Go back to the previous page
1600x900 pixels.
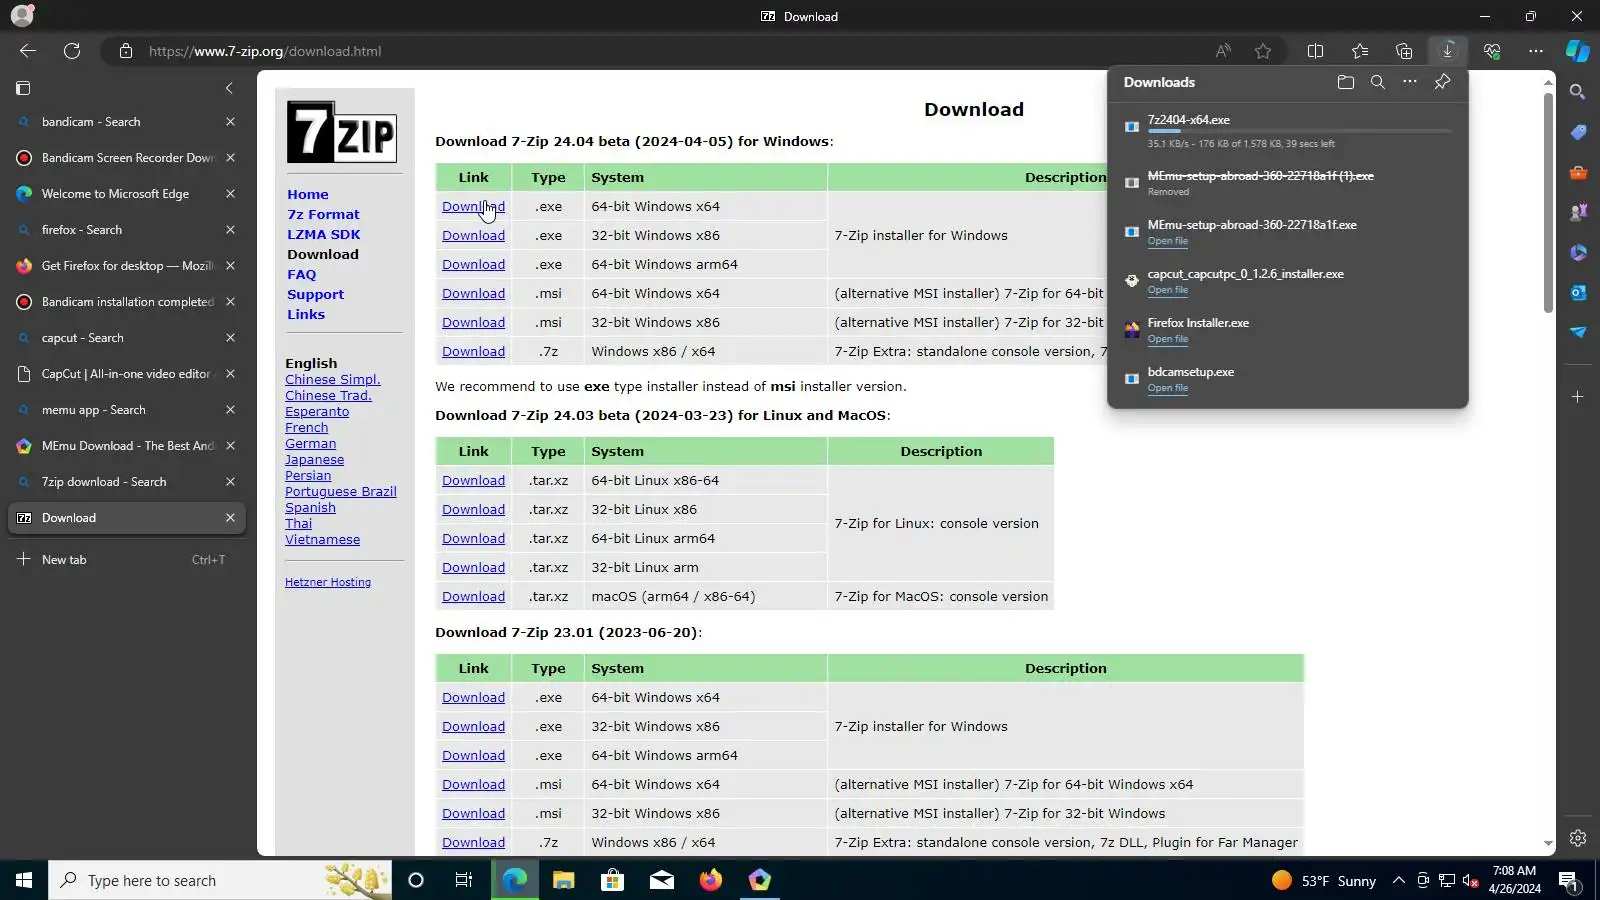coord(28,51)
